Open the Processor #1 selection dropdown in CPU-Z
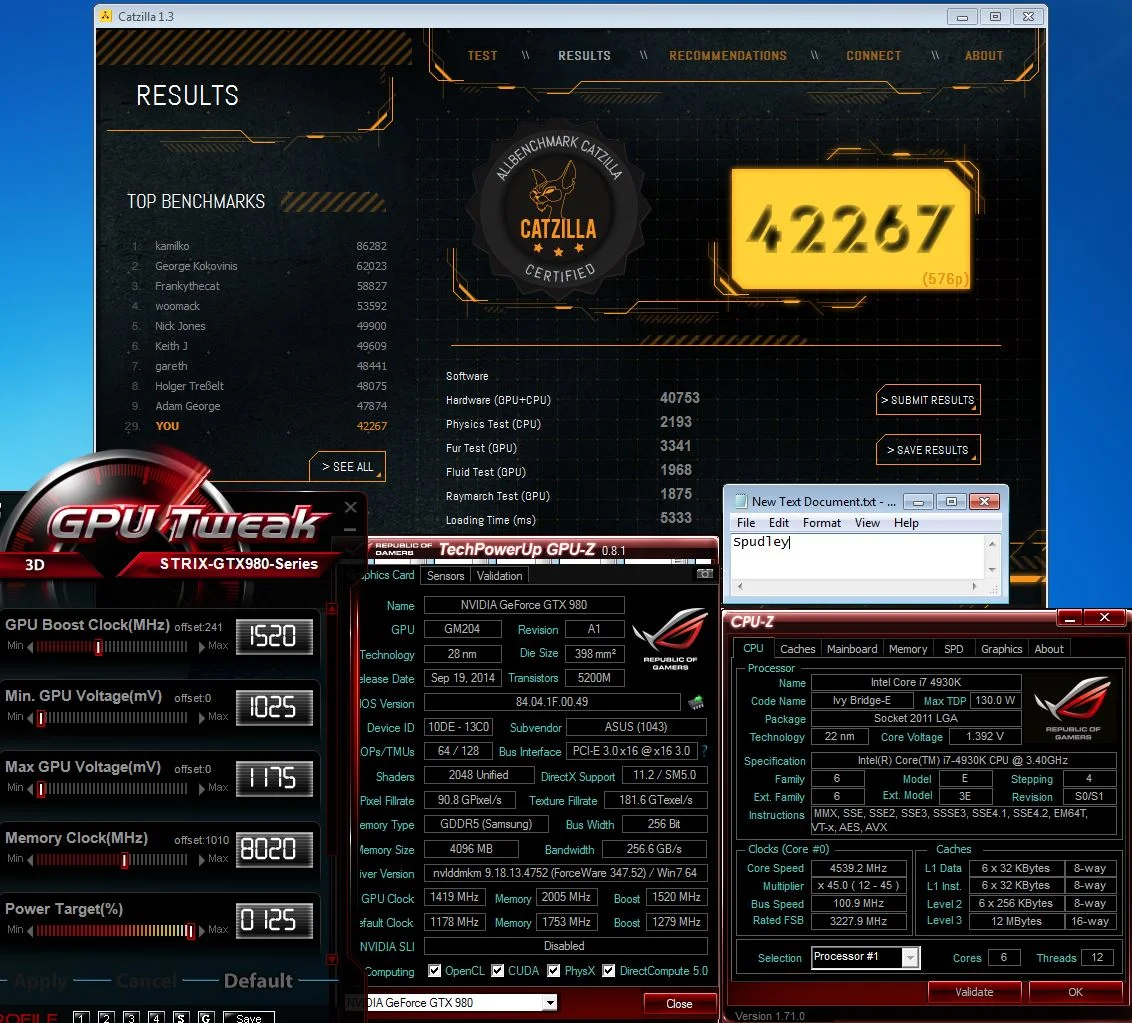 point(910,957)
